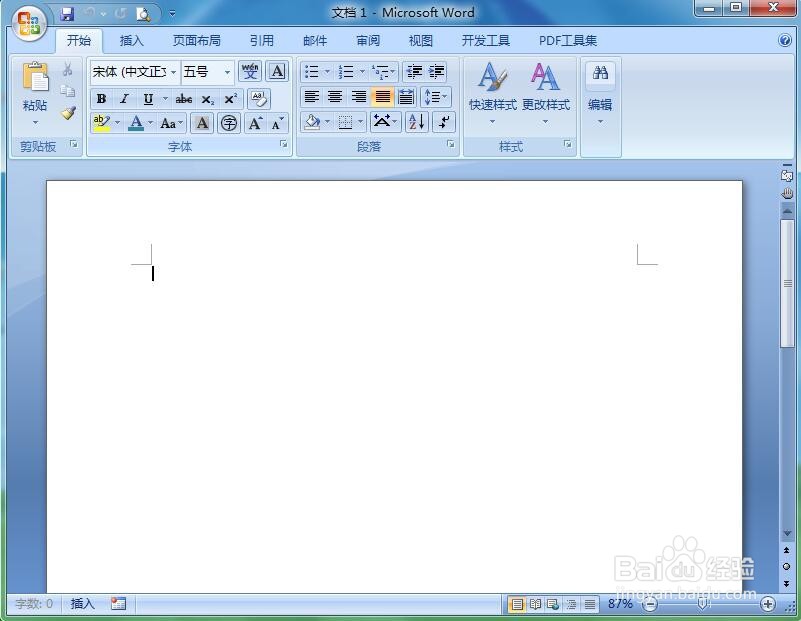Open the Line Spacing dropdown
The width and height of the screenshot is (801, 621).
click(x=436, y=97)
